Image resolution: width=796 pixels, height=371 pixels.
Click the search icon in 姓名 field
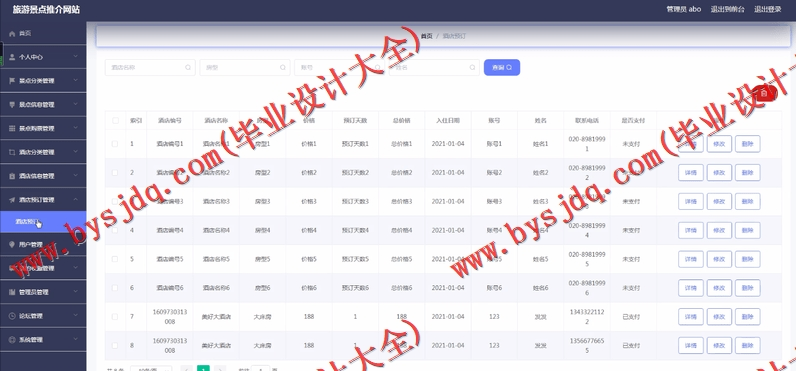click(x=472, y=68)
